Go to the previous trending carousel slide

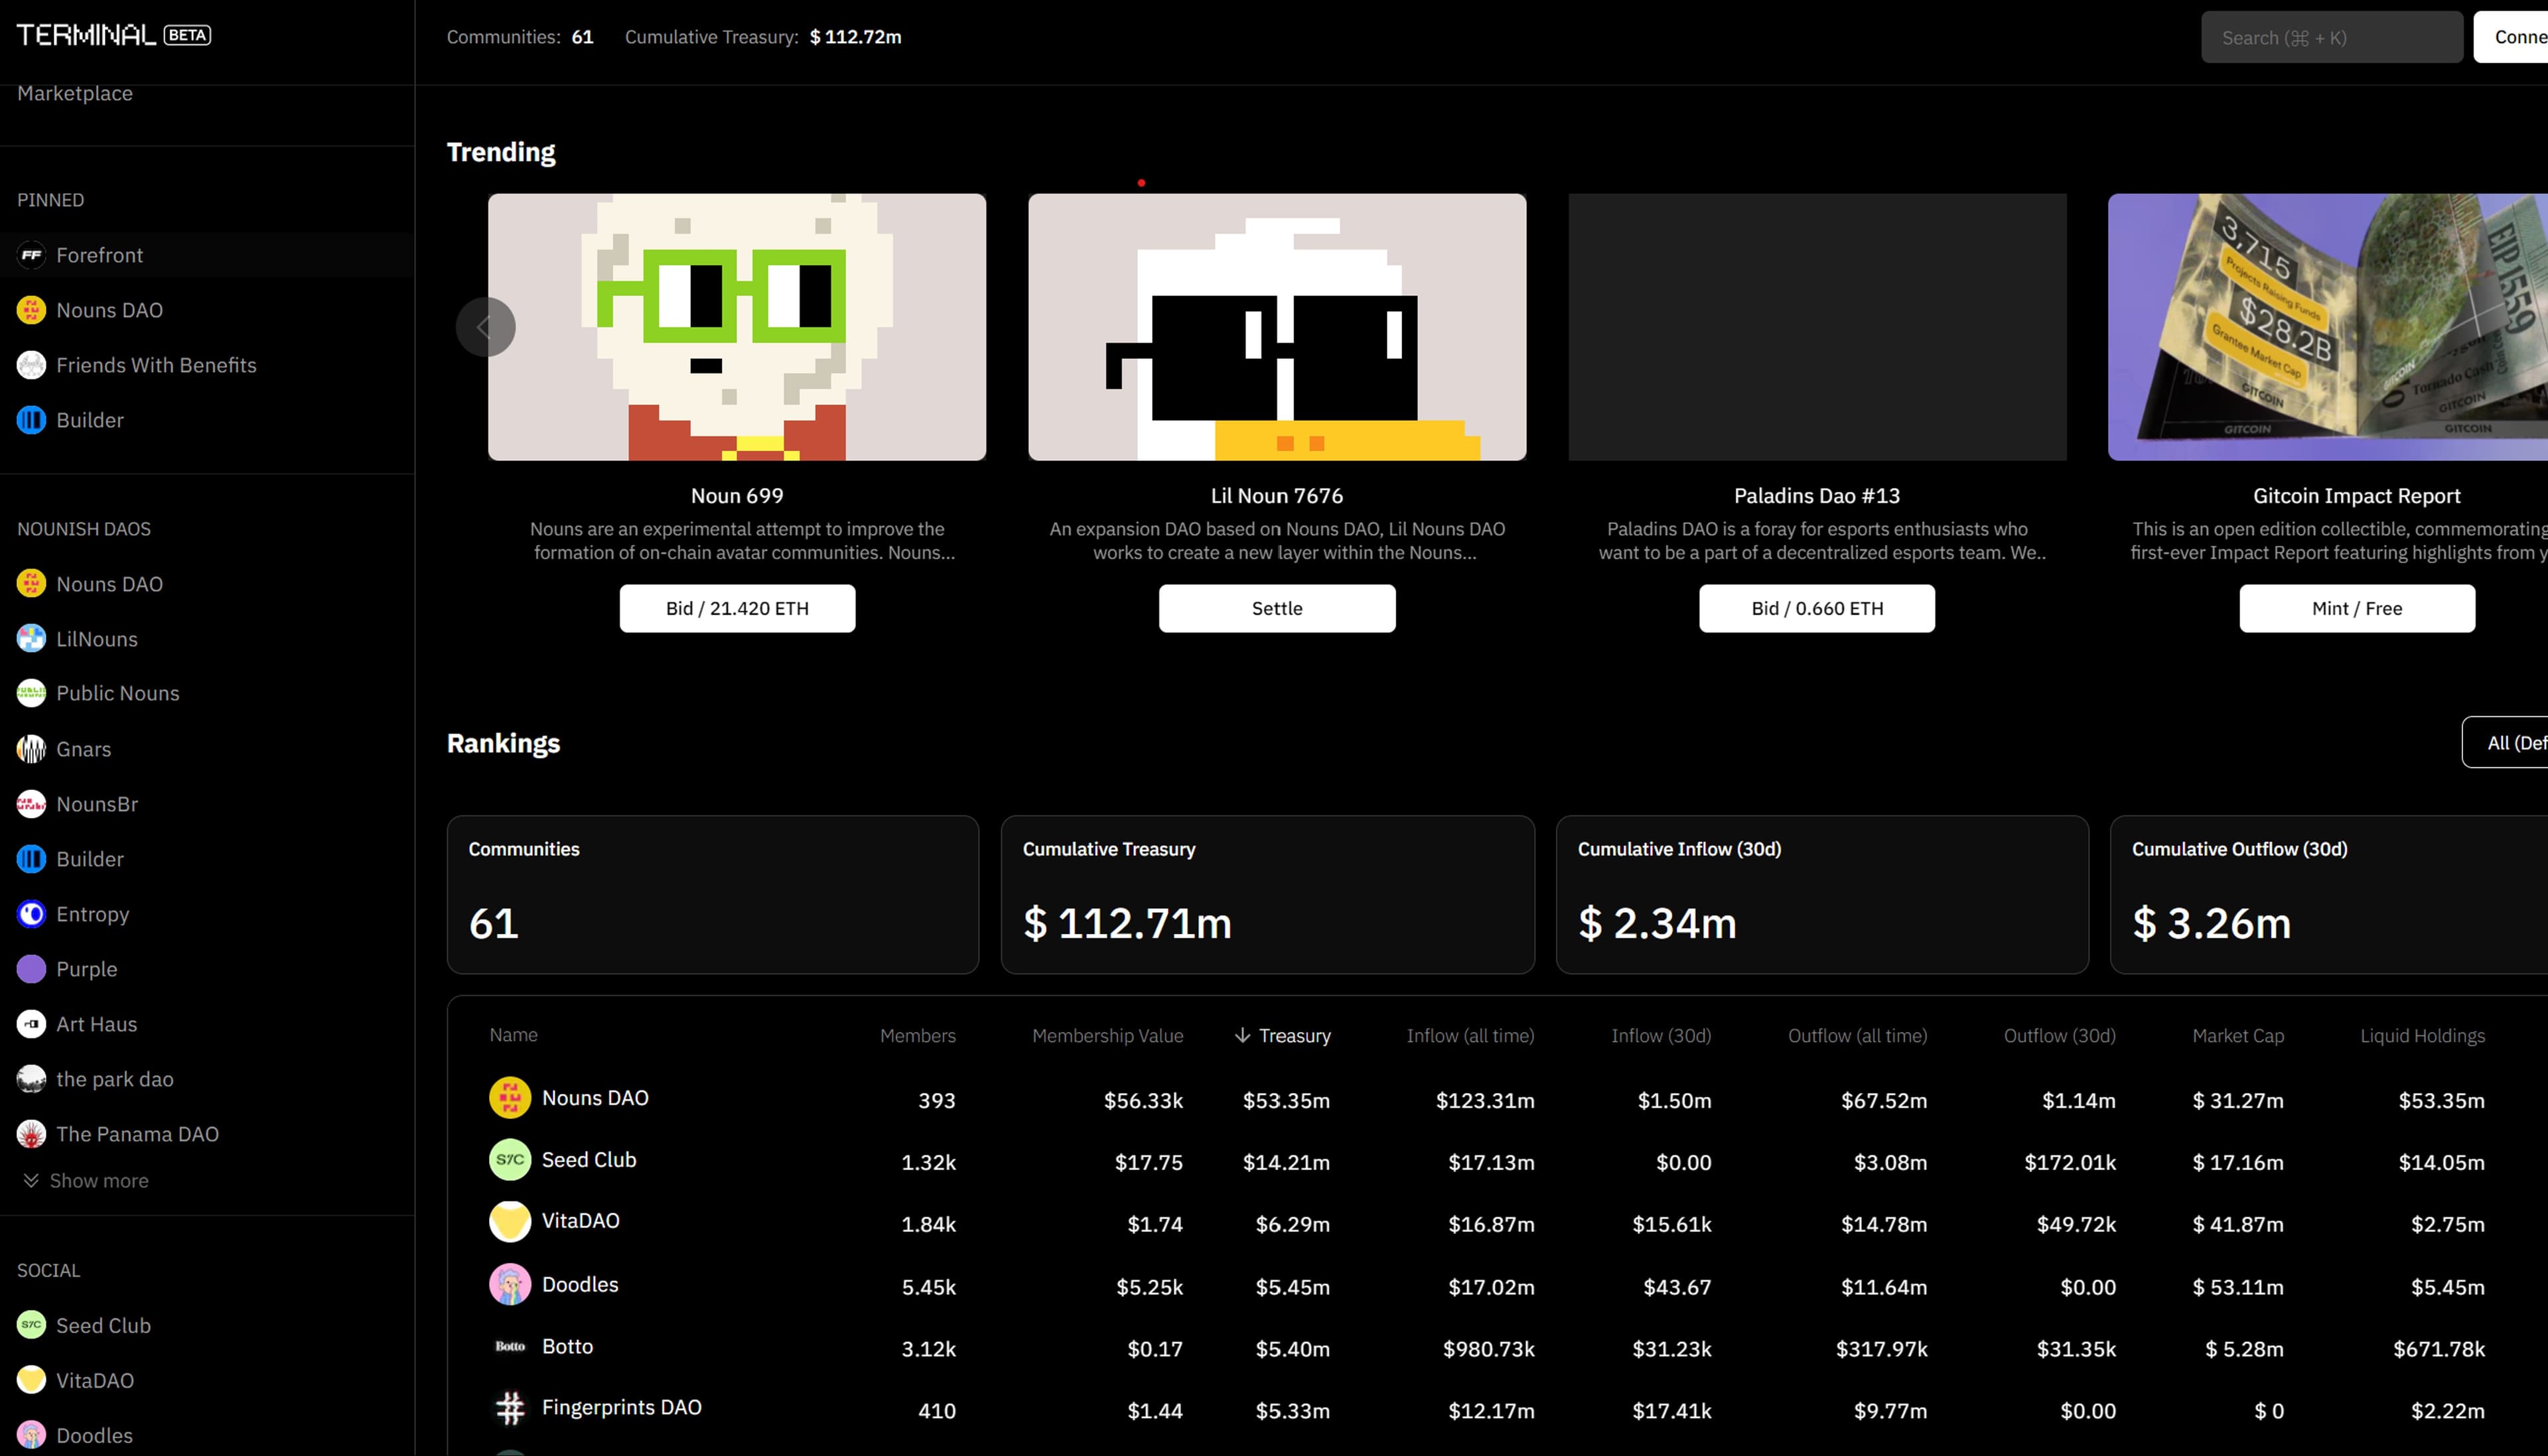click(x=485, y=327)
